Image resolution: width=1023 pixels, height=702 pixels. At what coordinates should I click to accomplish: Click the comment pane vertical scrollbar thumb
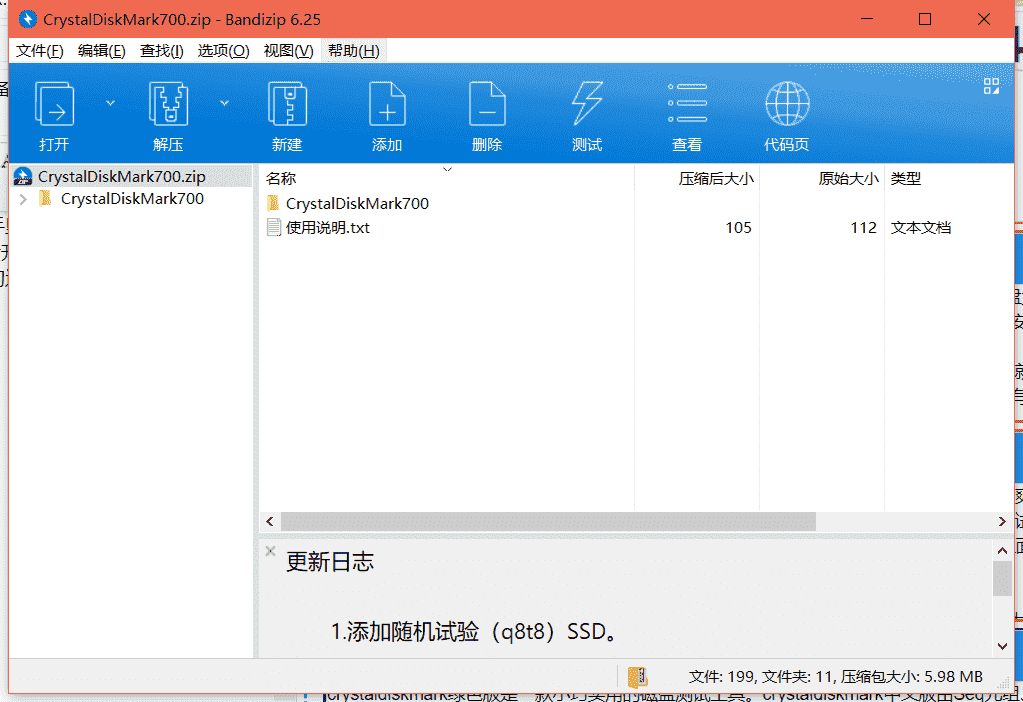pyautogui.click(x=1002, y=578)
